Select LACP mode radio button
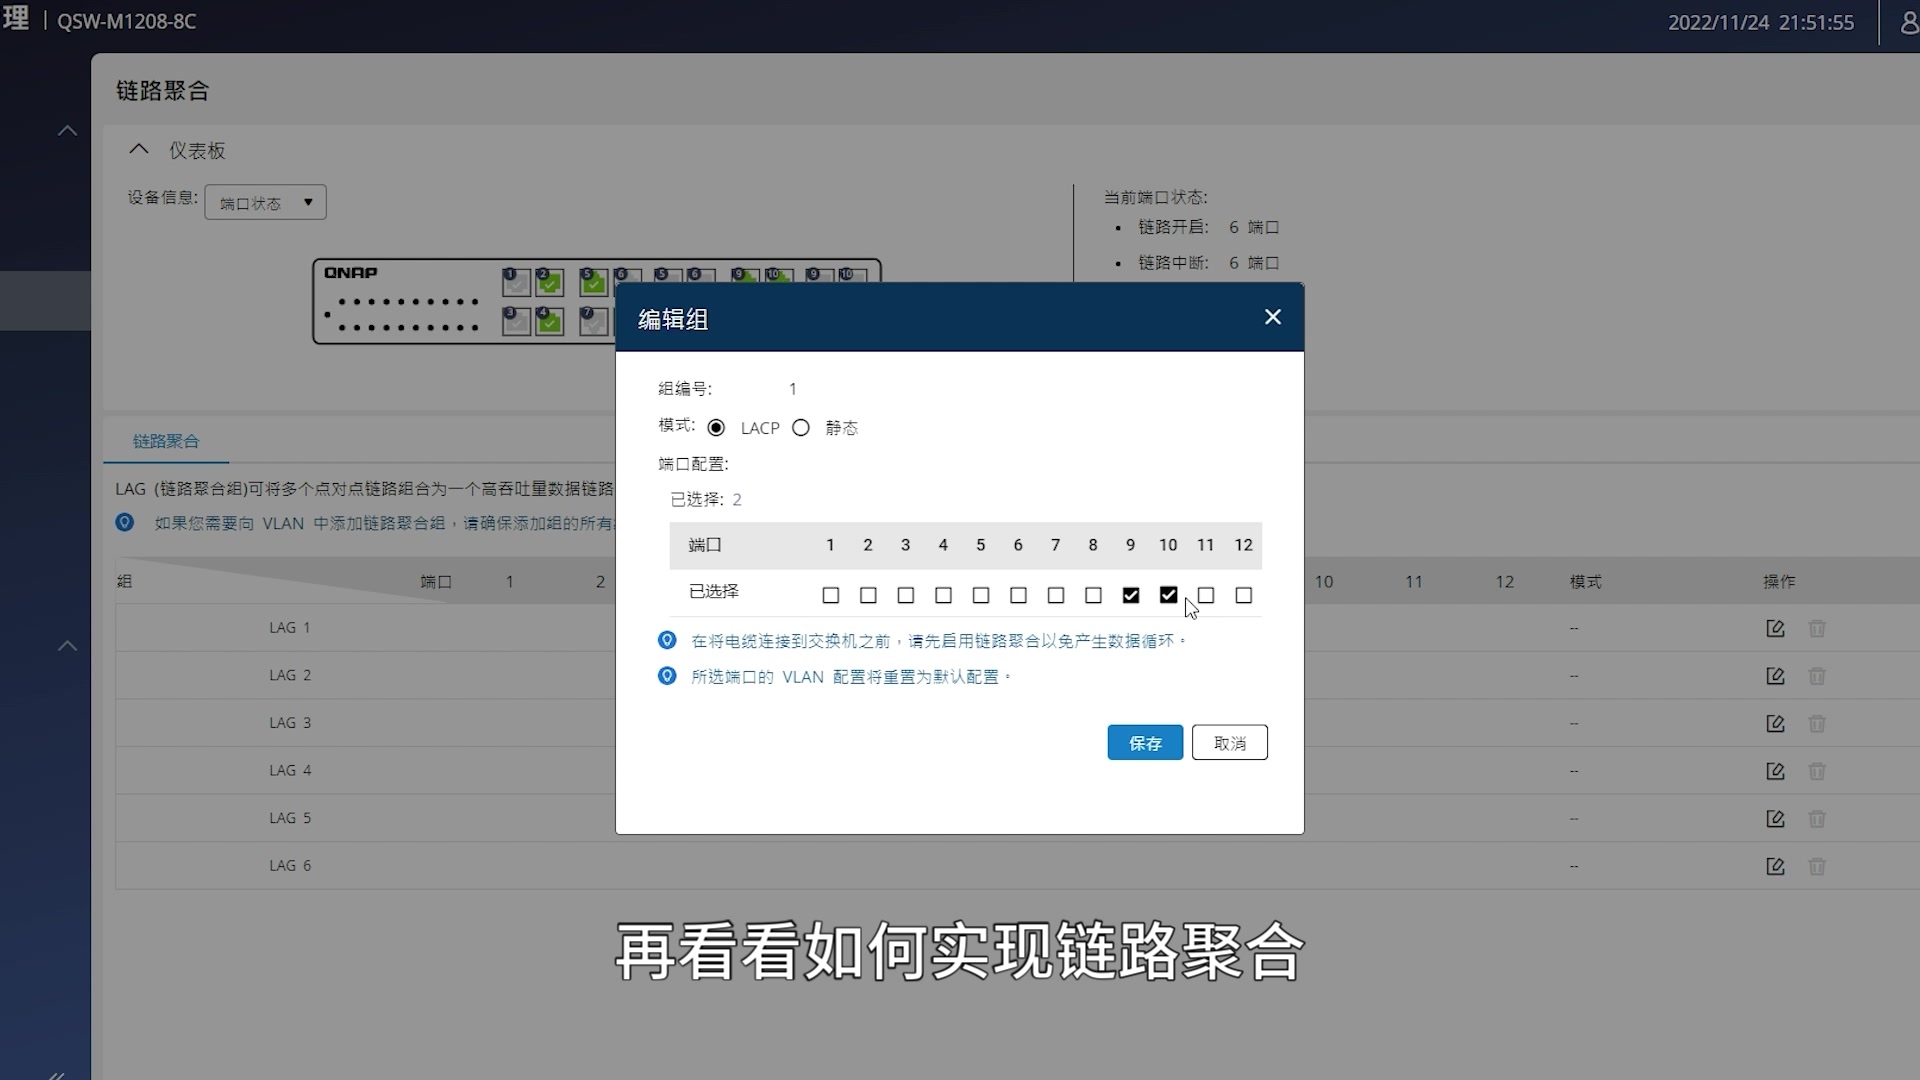 coord(716,428)
